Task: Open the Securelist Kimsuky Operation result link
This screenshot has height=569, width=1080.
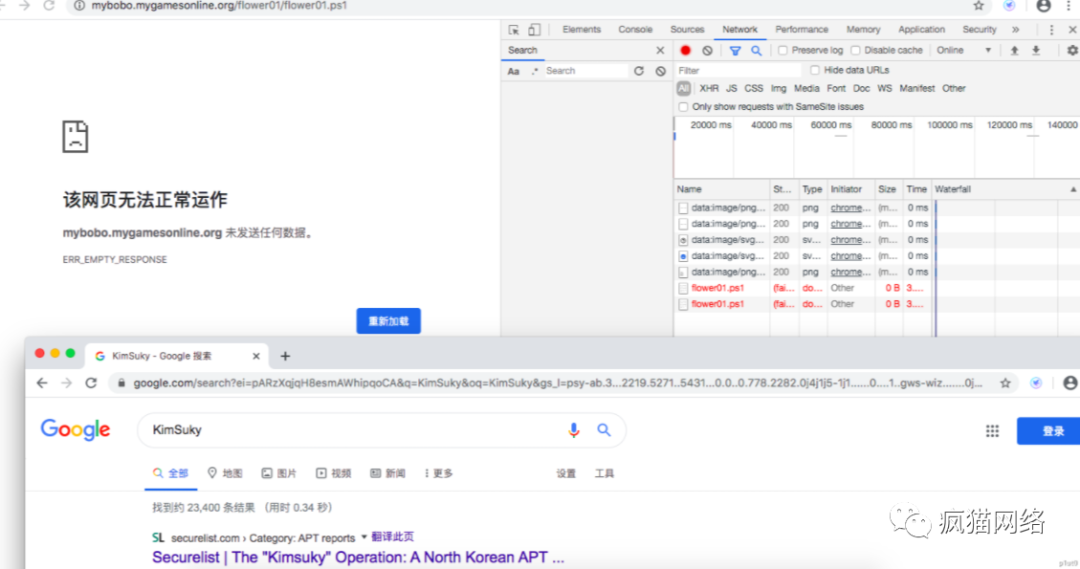Action: click(358, 557)
